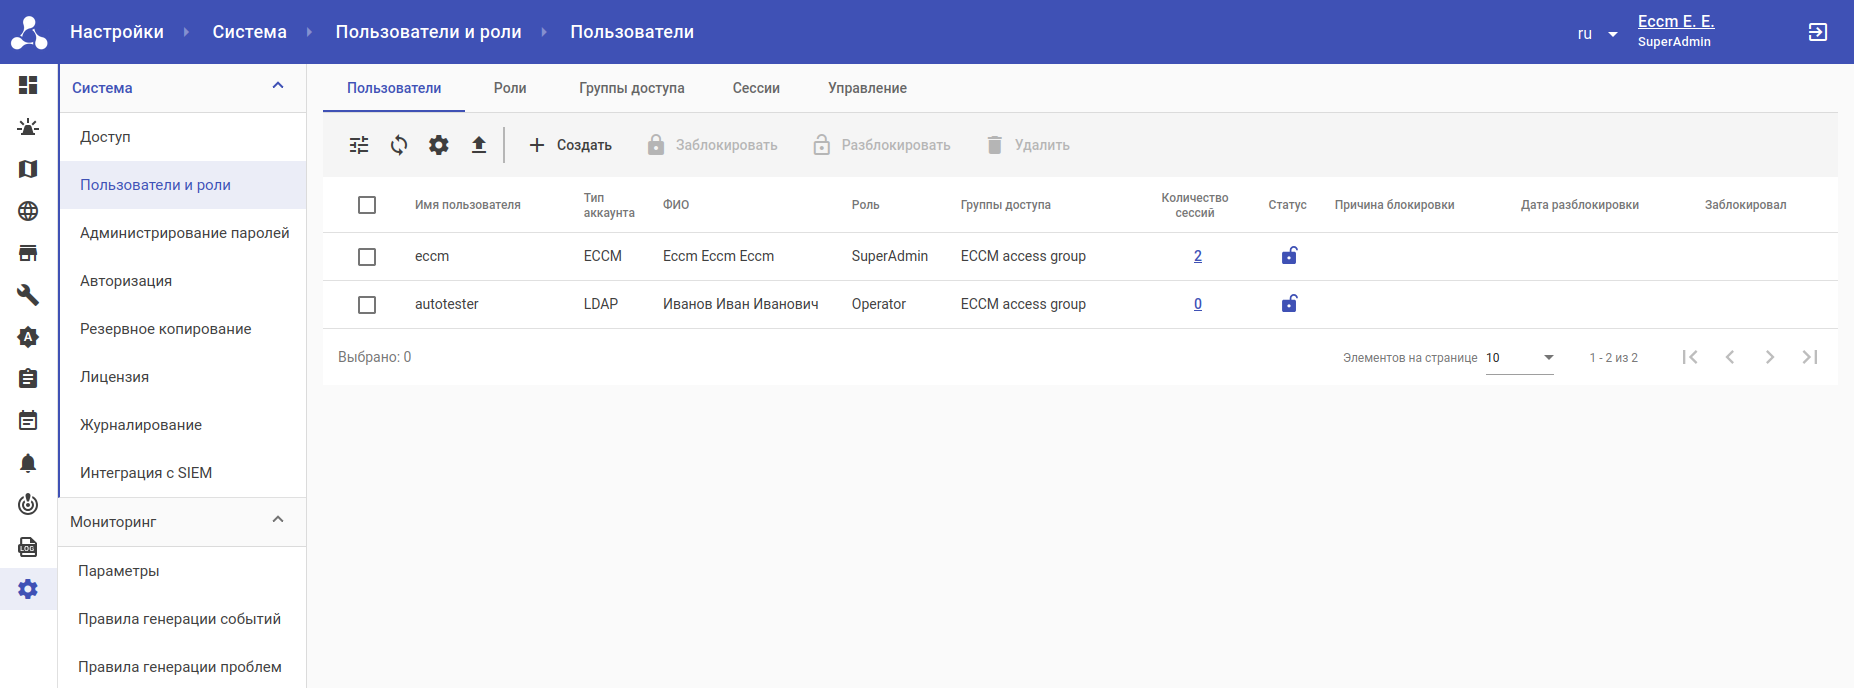Click the logout icon in header
Screen dimensions: 1854x688
1817,32
